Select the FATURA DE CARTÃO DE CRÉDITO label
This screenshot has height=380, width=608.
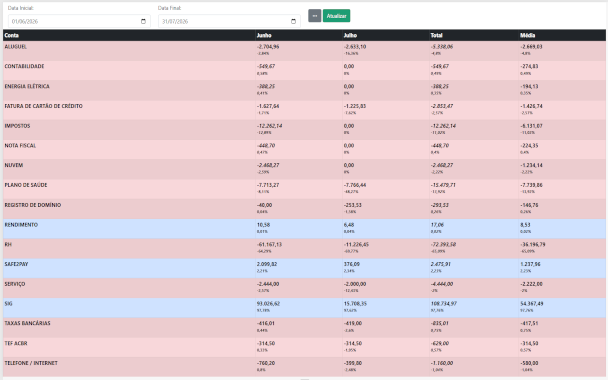click(43, 106)
